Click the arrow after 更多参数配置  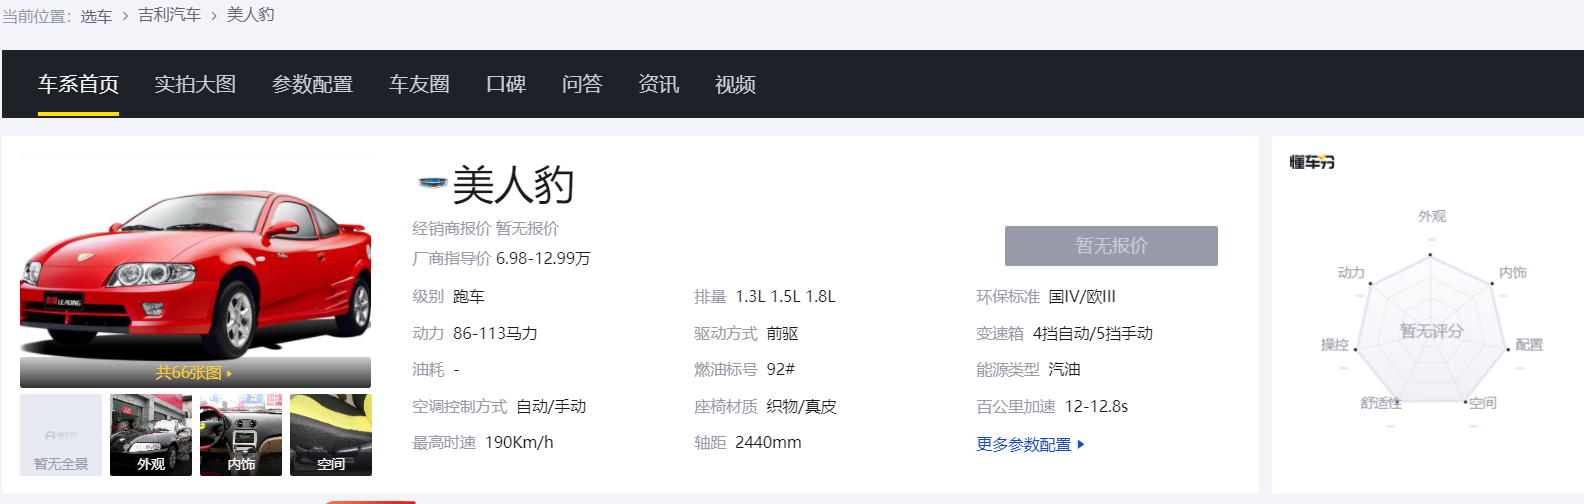(x=1081, y=444)
